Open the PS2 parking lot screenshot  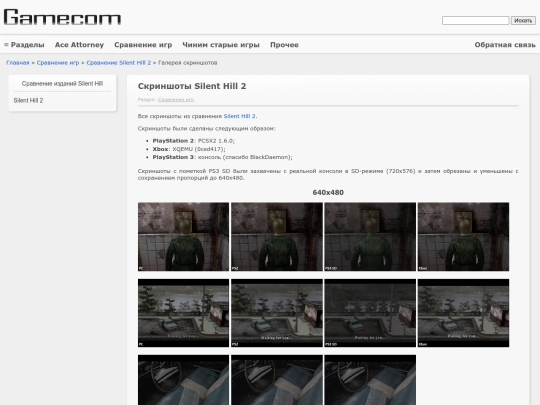[x=277, y=313]
